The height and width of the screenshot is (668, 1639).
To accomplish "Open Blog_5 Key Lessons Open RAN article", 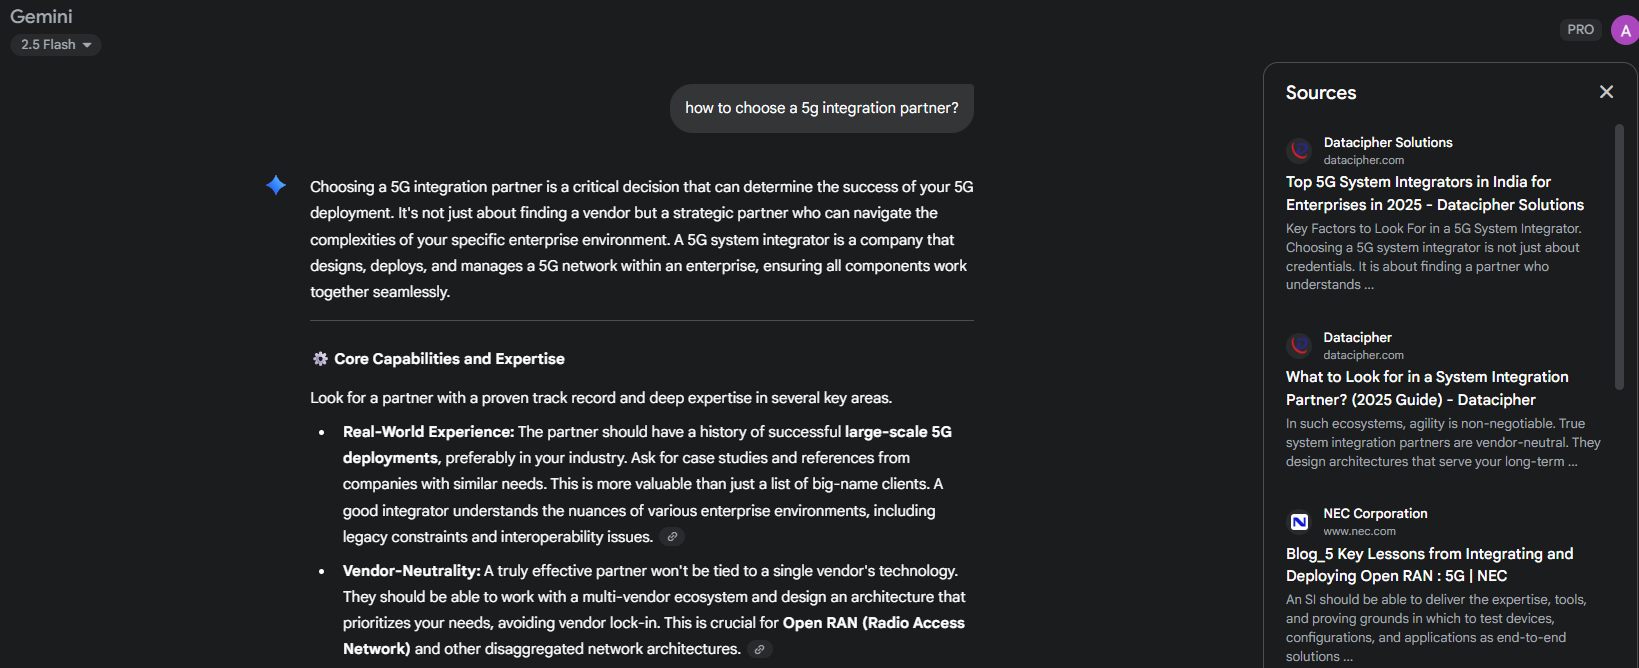I will [1429, 565].
